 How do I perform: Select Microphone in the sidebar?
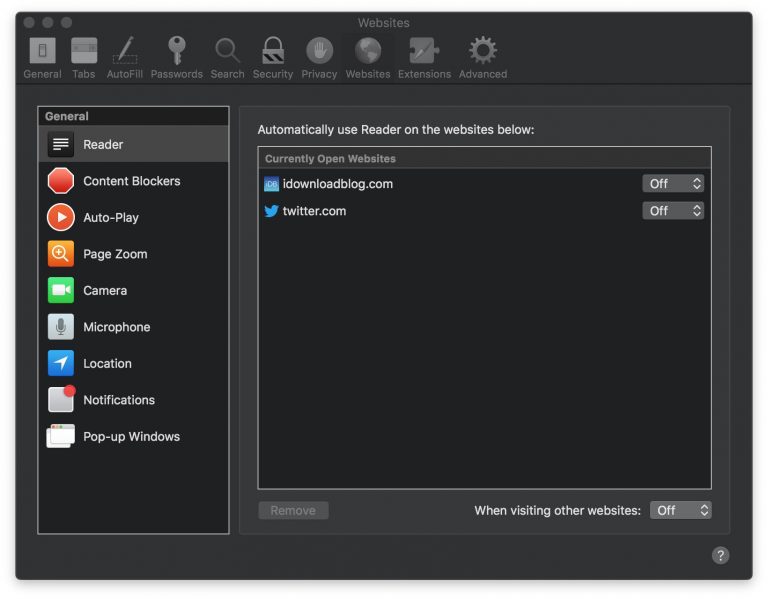133,327
